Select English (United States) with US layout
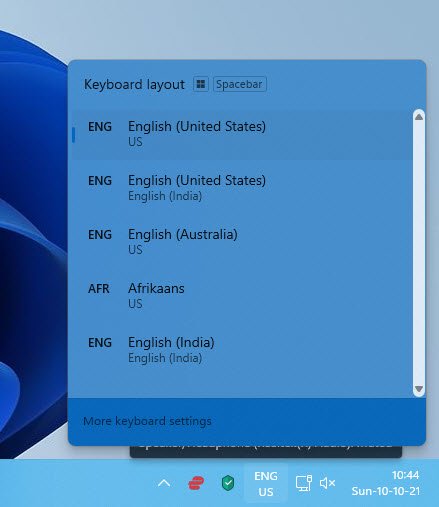The width and height of the screenshot is (439, 507). click(x=242, y=135)
